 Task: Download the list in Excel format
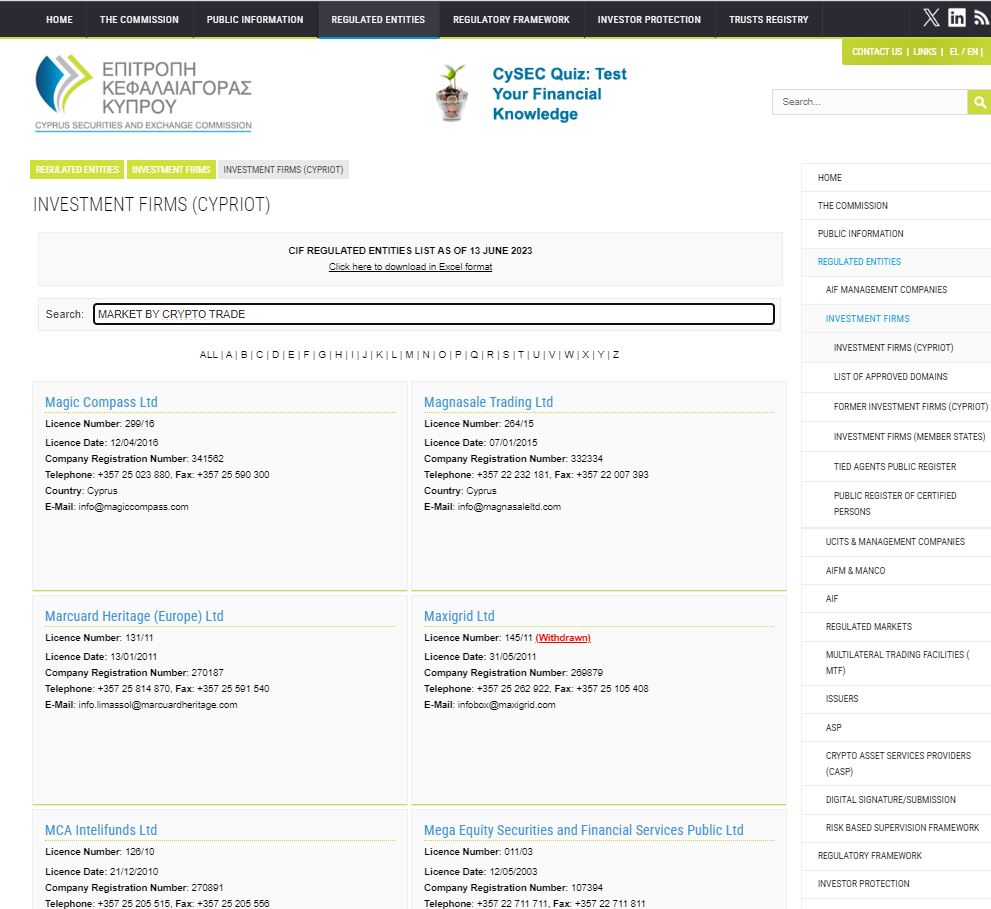(410, 267)
